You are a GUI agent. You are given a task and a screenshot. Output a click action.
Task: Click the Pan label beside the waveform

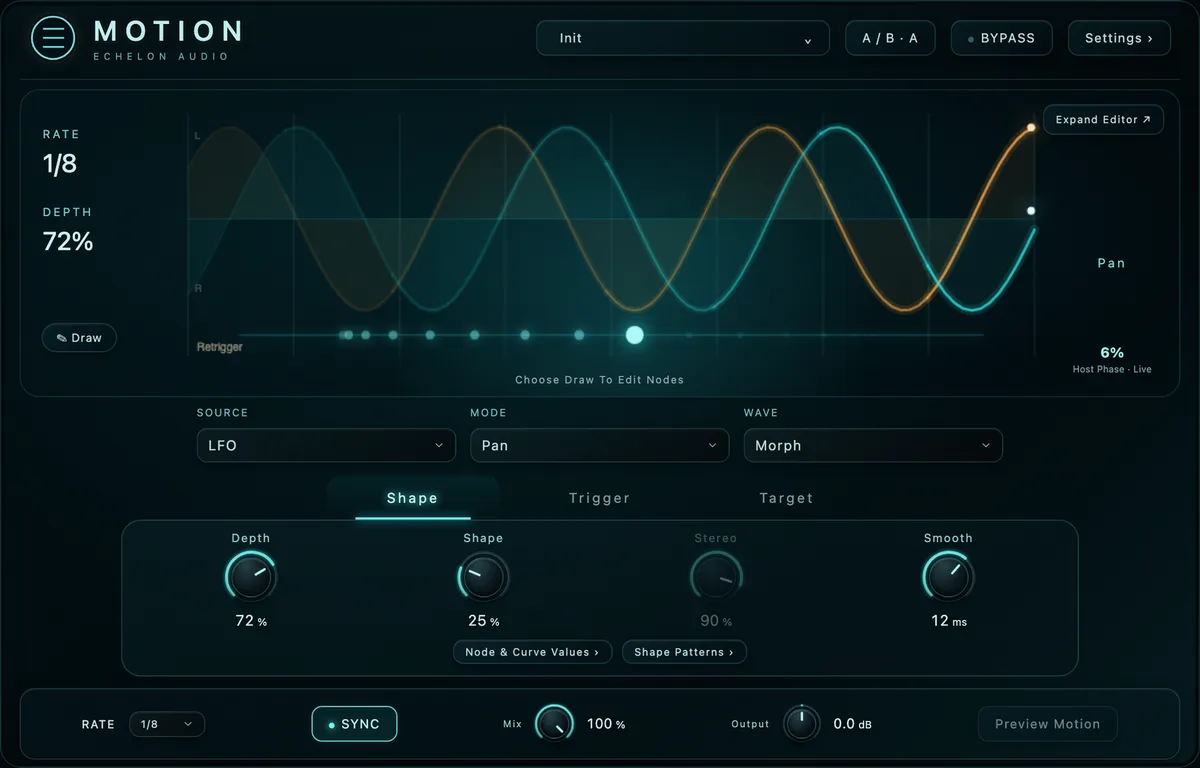tap(1111, 263)
